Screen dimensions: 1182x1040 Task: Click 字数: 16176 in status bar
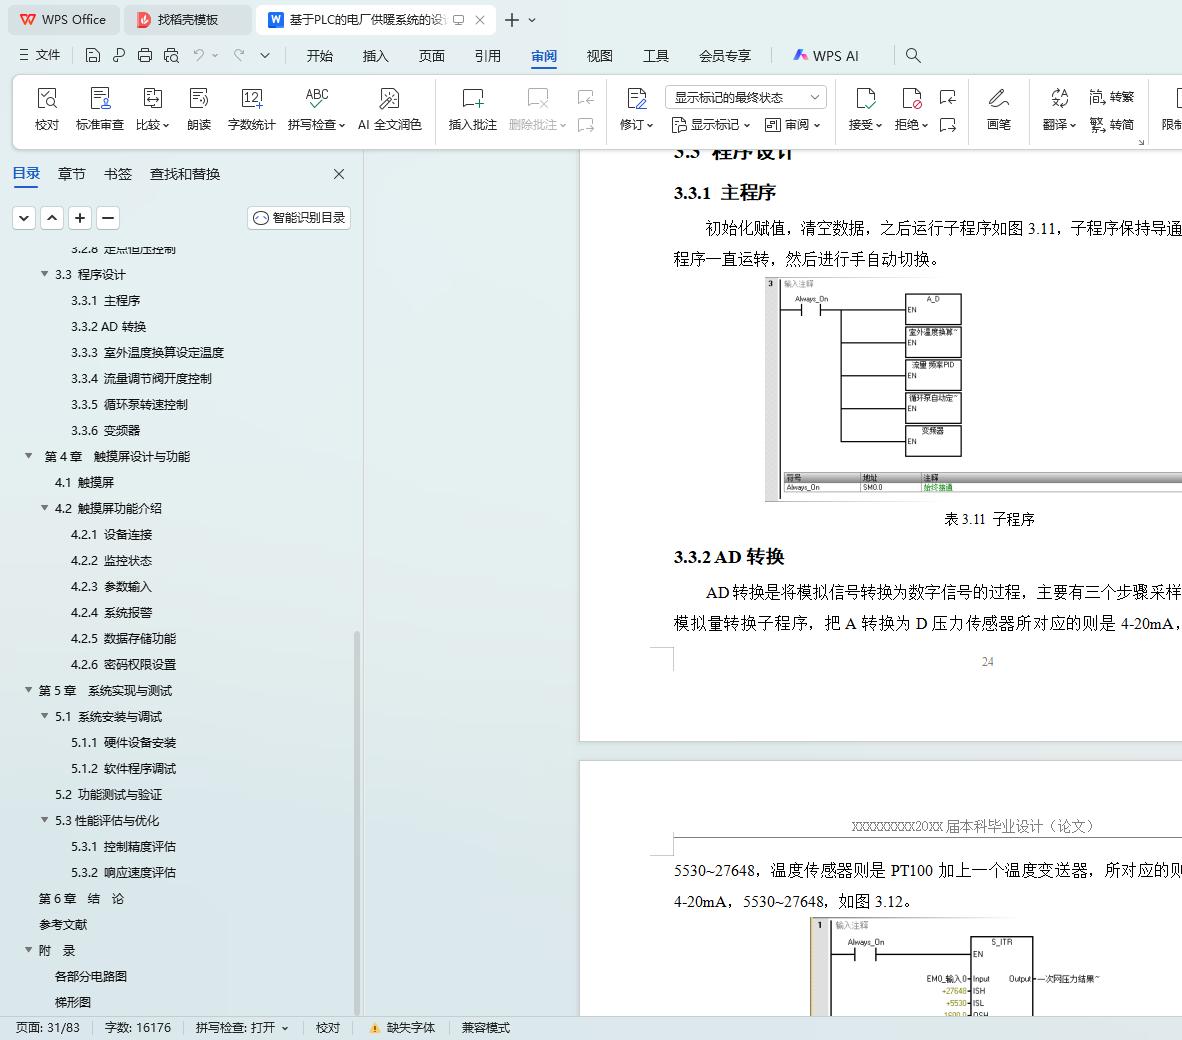tap(138, 1028)
